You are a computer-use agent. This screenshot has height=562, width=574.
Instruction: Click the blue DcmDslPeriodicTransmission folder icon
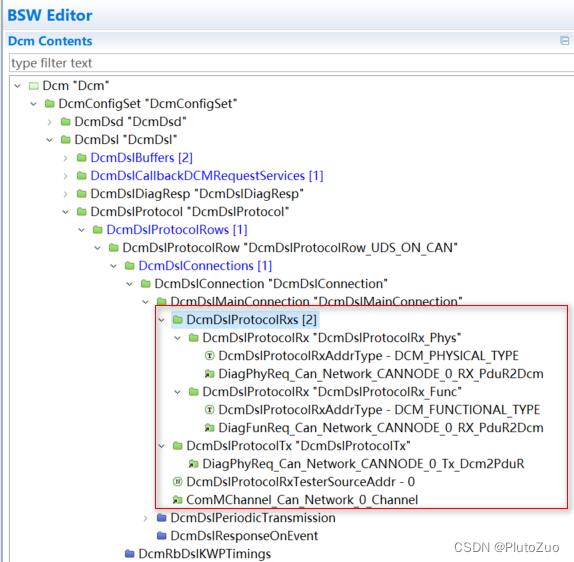tap(161, 518)
